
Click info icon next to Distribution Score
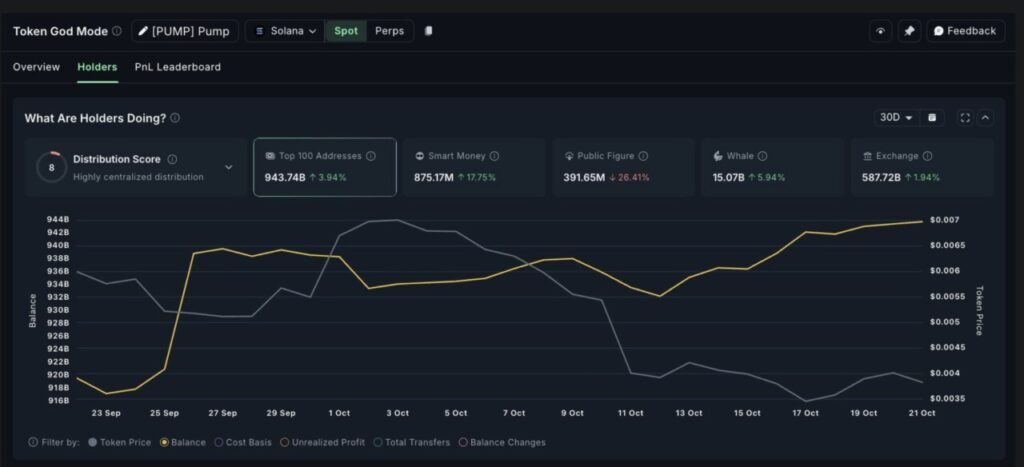tap(172, 159)
